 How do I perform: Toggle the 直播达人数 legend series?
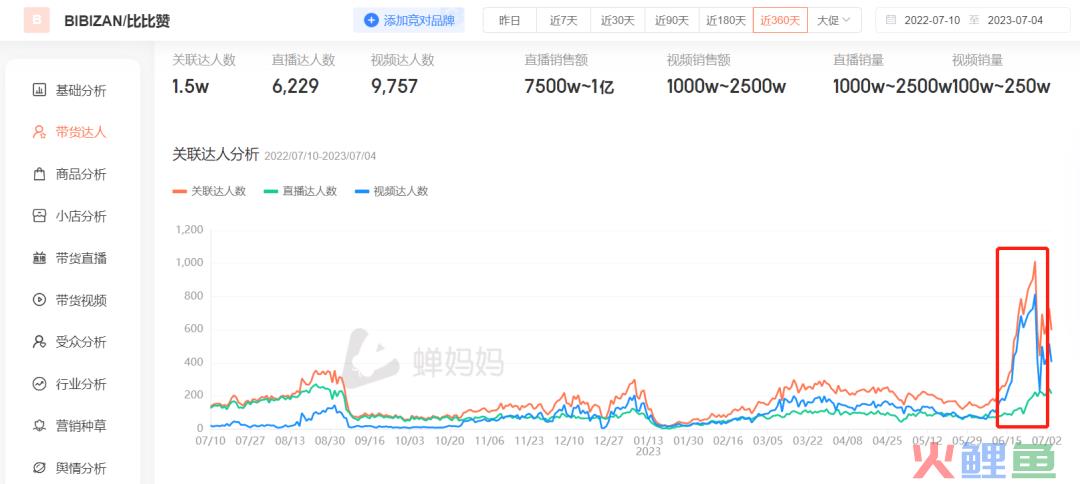click(x=301, y=191)
